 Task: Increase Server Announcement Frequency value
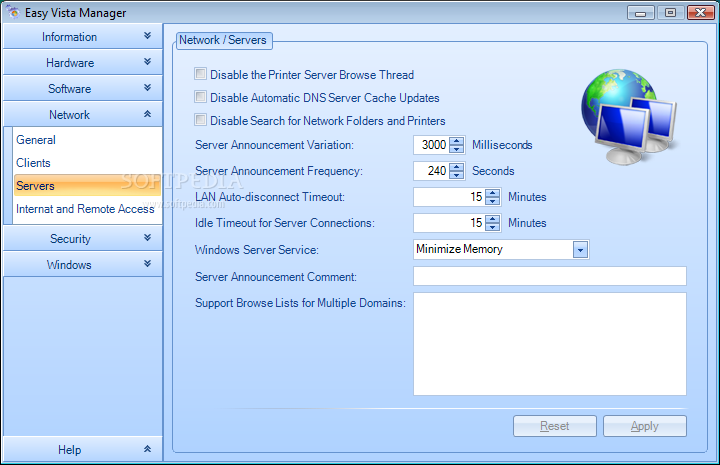click(456, 167)
